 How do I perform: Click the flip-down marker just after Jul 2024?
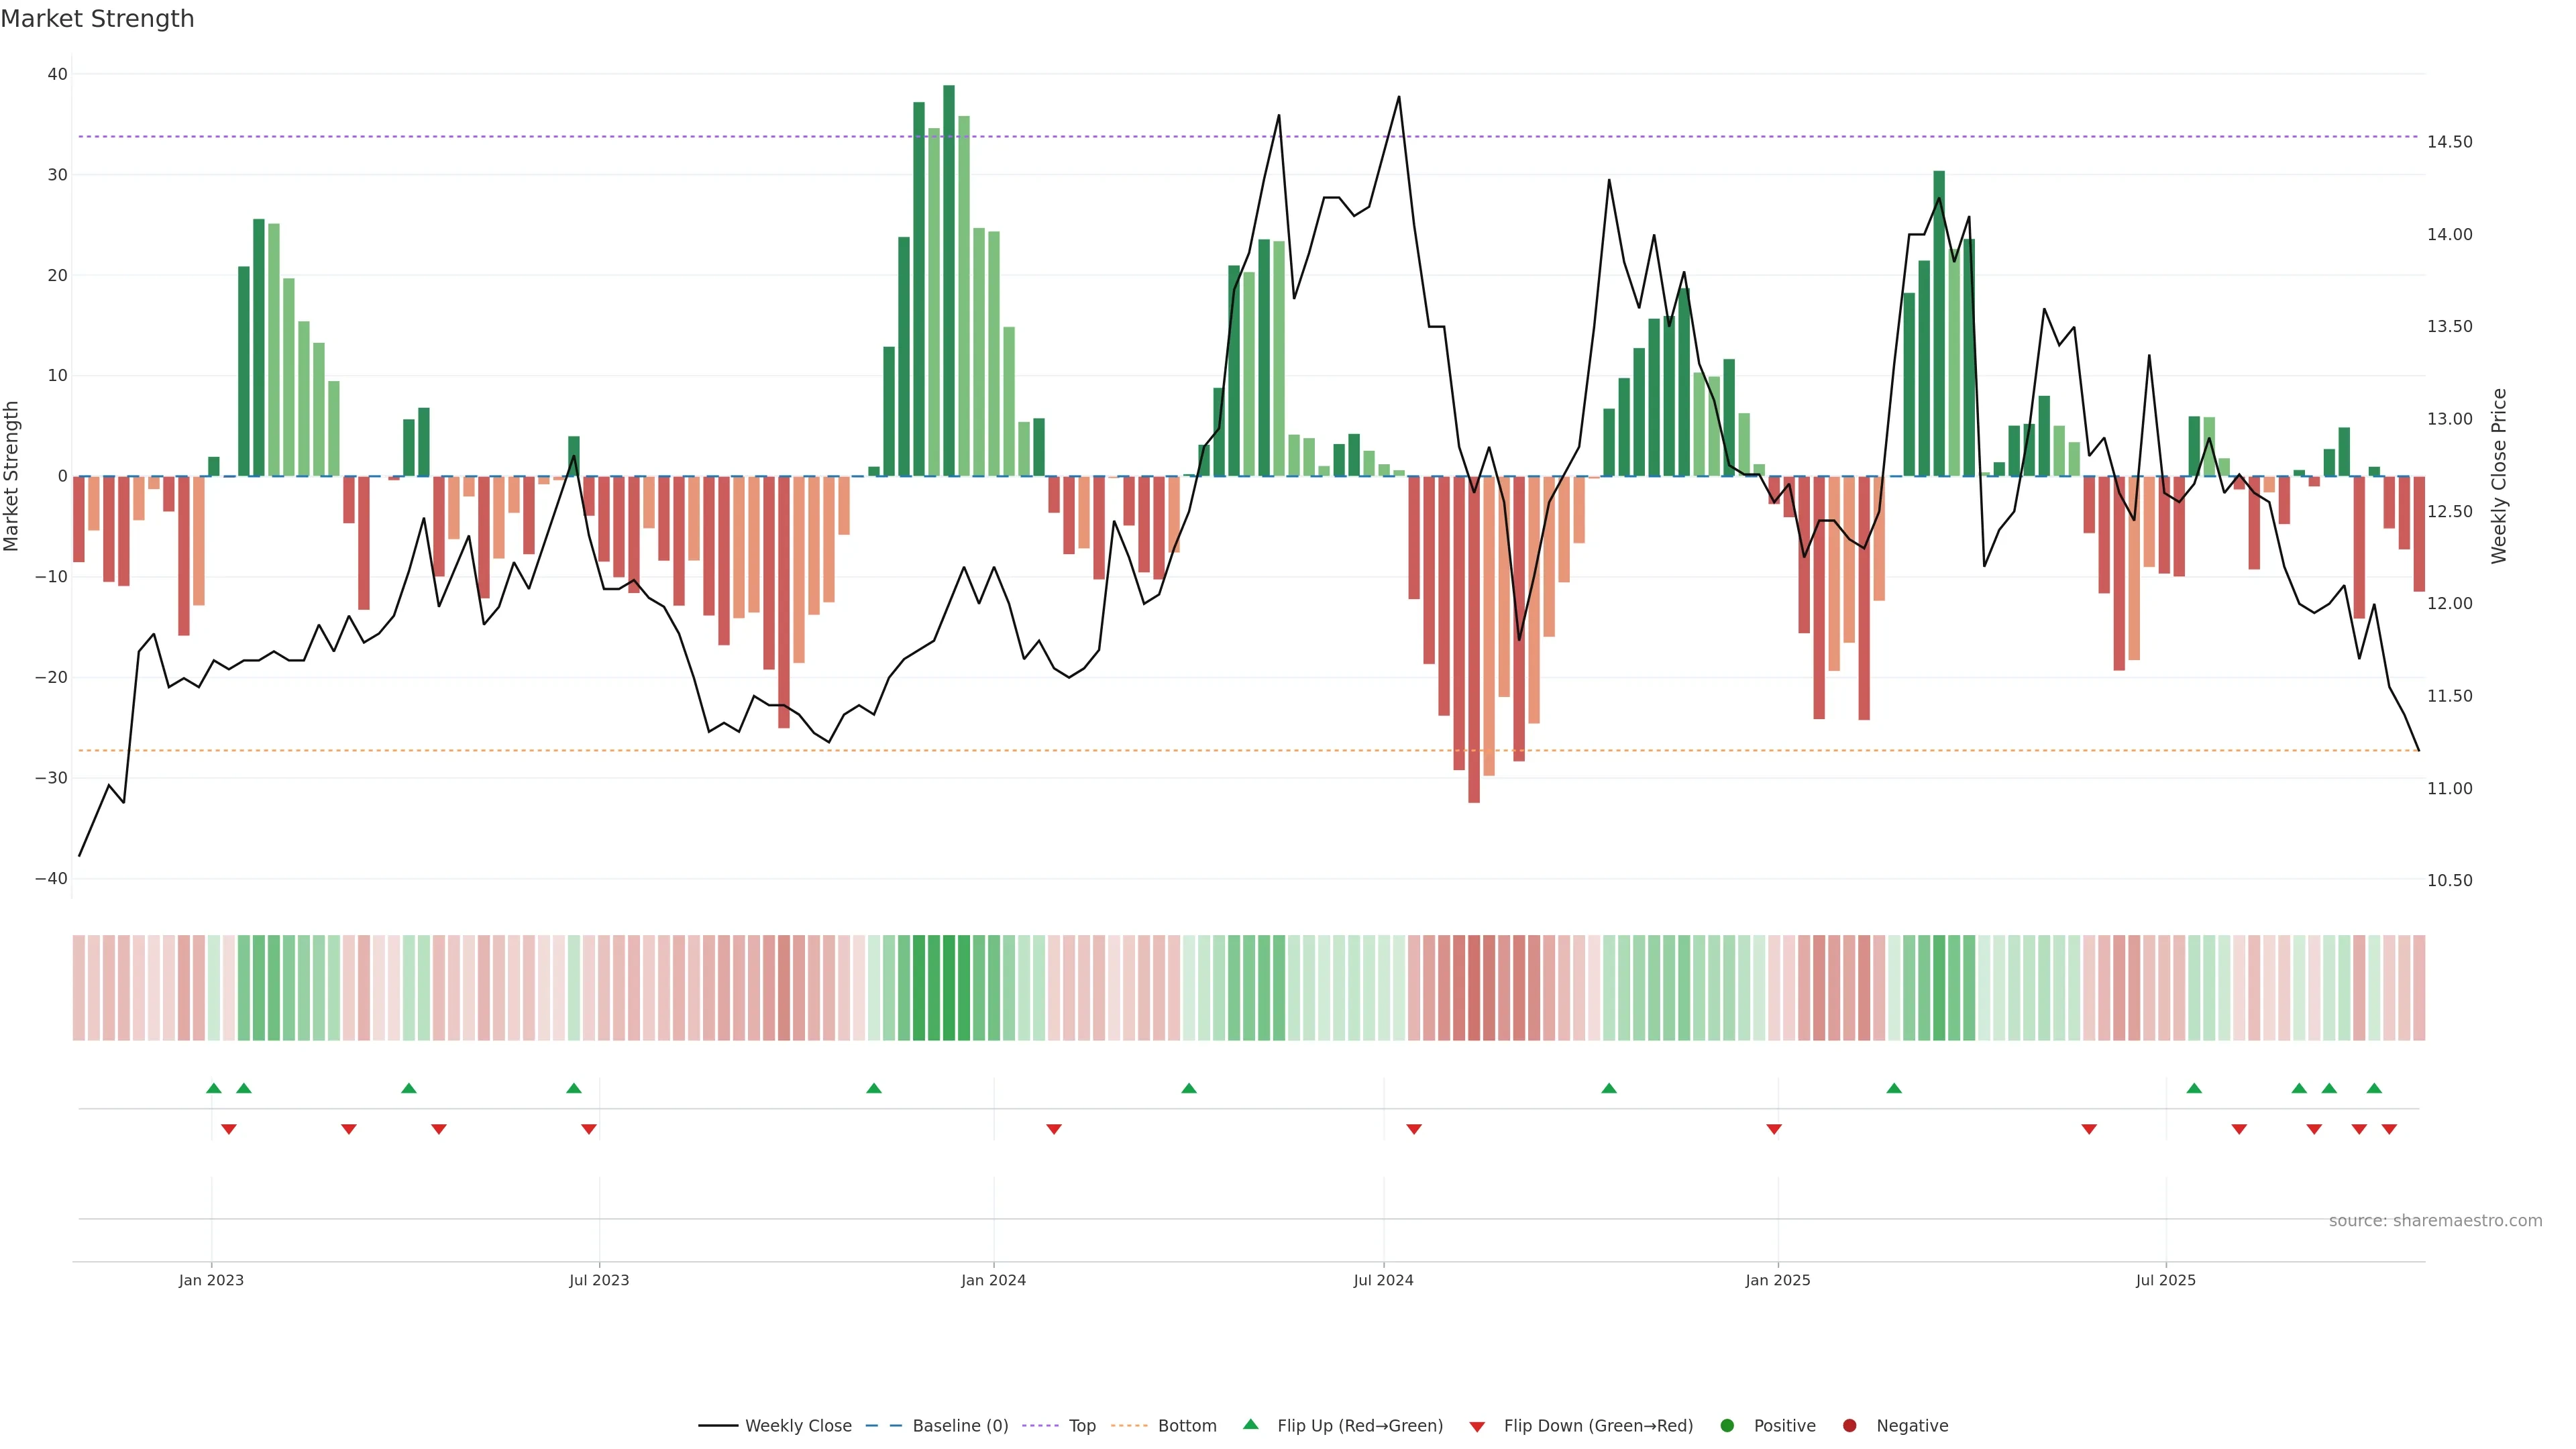[1414, 1129]
